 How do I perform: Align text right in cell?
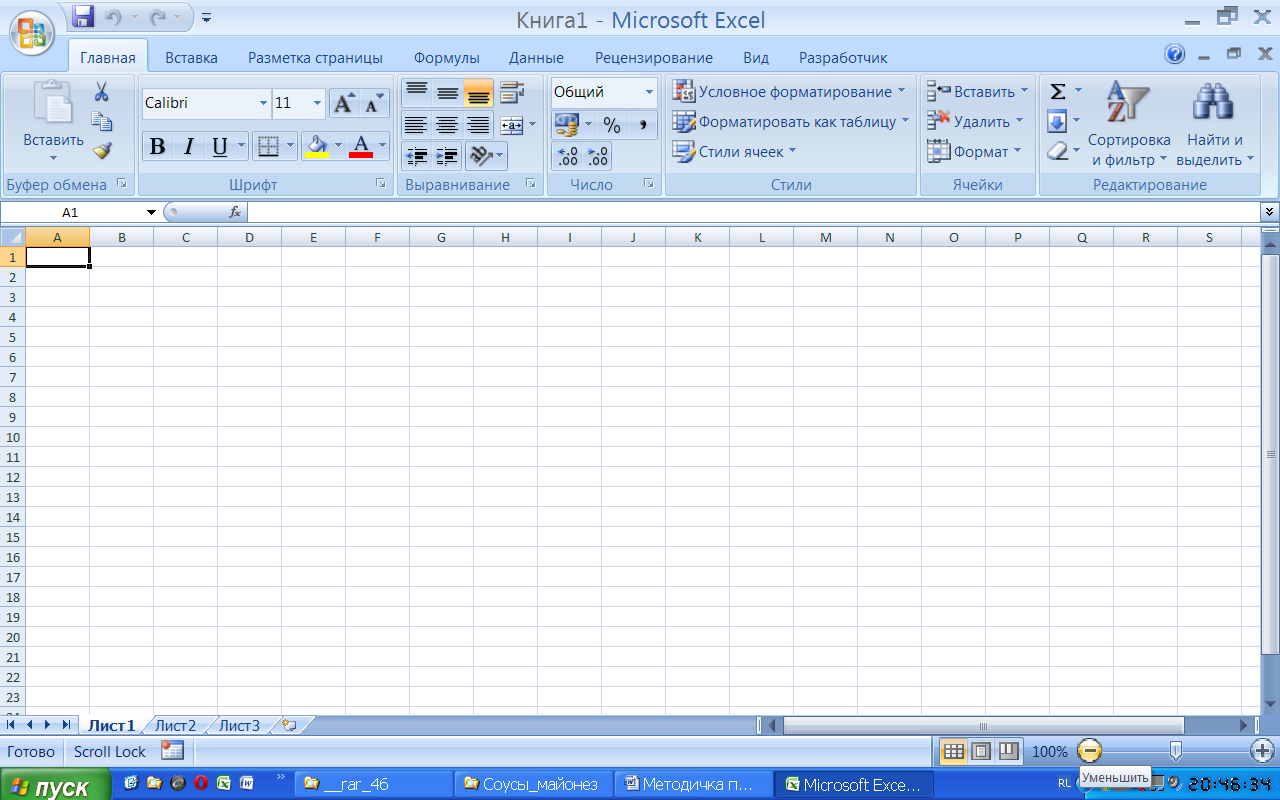pos(478,125)
